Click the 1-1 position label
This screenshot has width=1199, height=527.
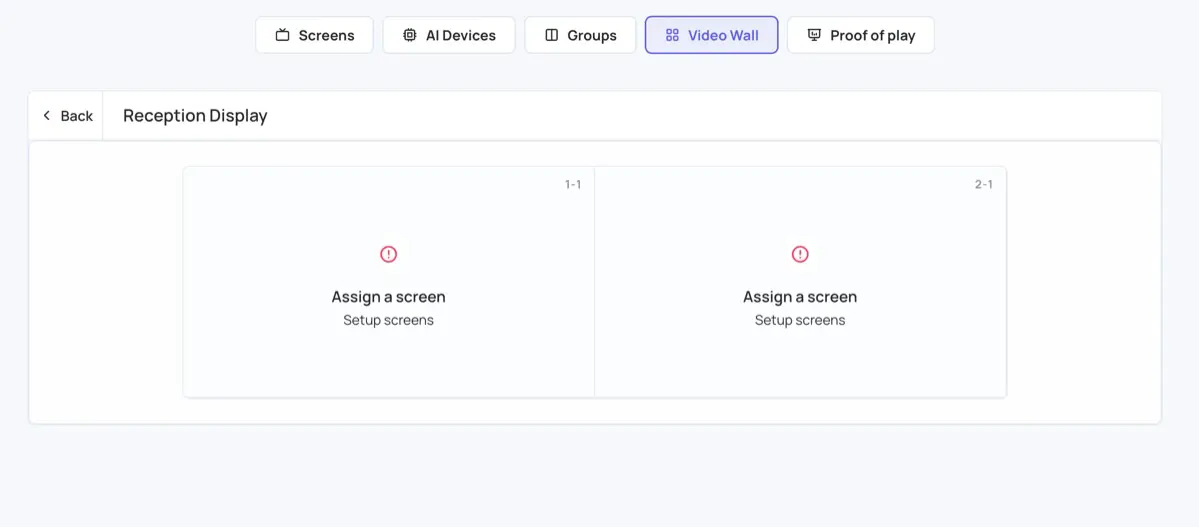click(x=573, y=184)
